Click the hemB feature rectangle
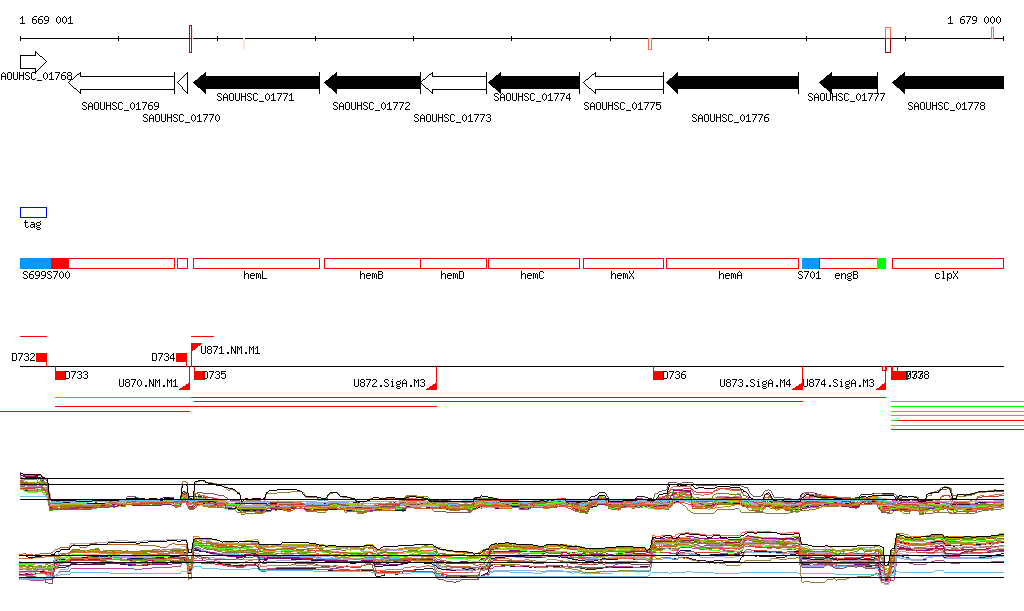This screenshot has width=1024, height=611. click(x=372, y=264)
